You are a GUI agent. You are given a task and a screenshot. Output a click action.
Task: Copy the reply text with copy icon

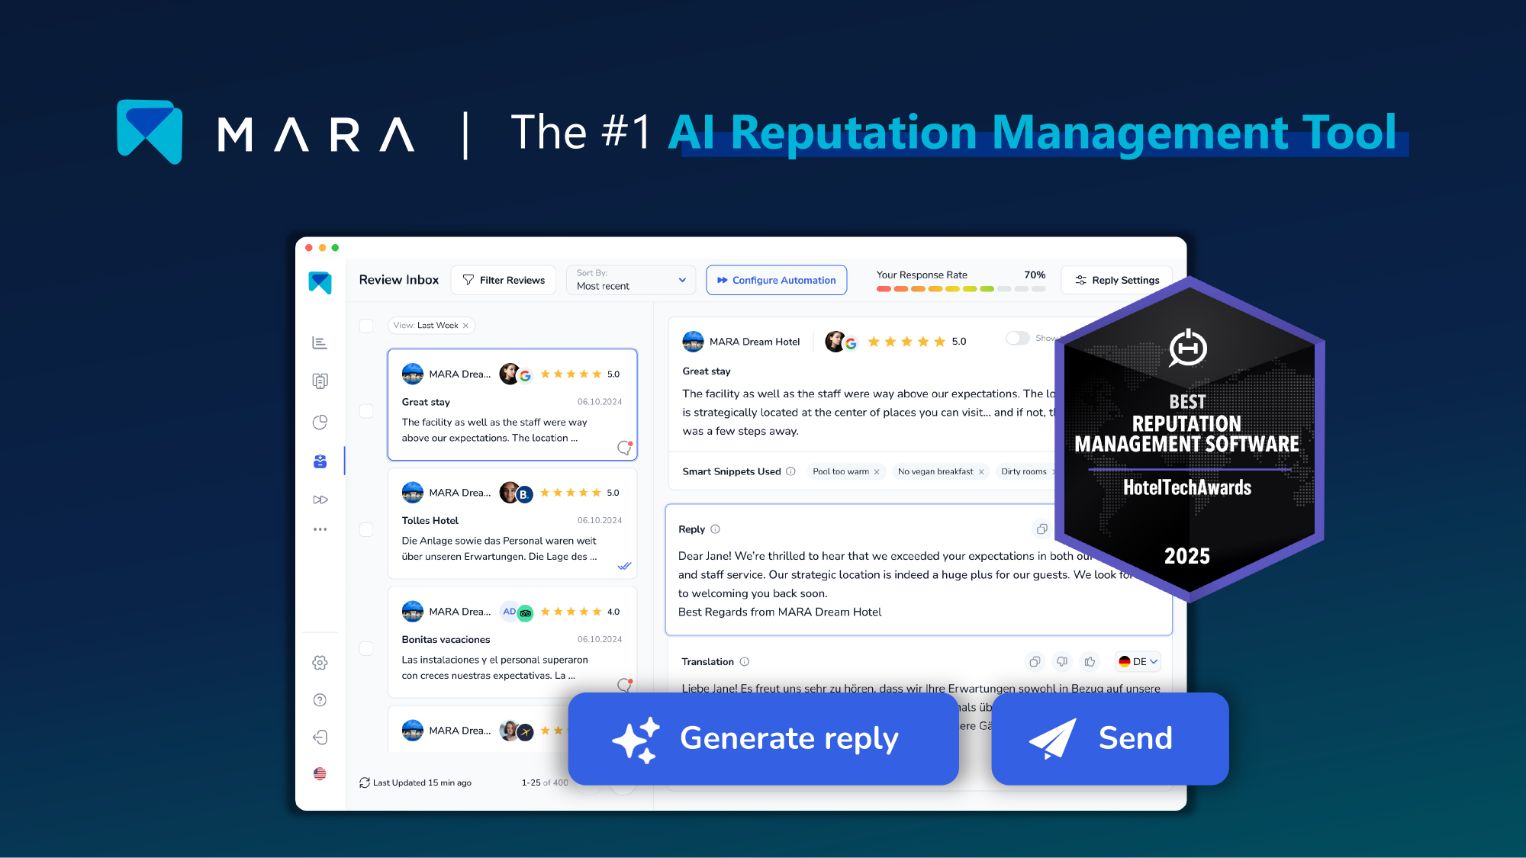[1042, 529]
